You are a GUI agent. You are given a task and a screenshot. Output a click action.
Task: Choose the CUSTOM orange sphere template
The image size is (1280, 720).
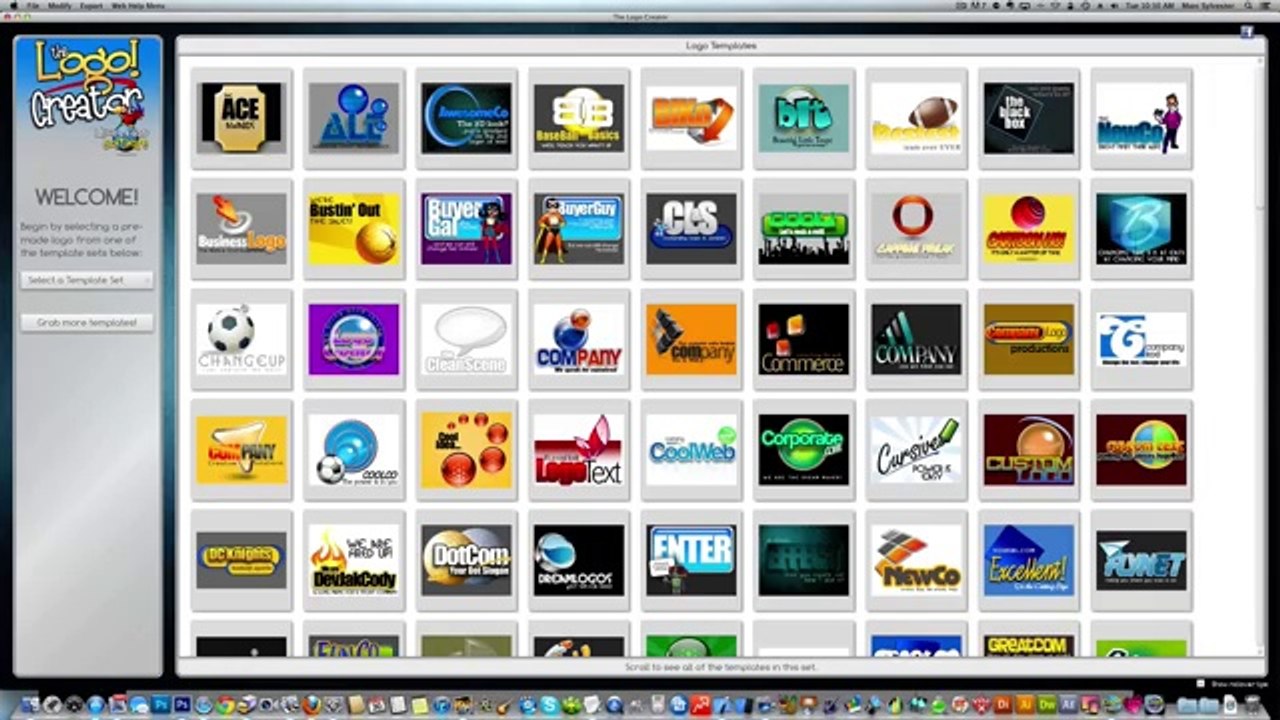pos(1028,450)
